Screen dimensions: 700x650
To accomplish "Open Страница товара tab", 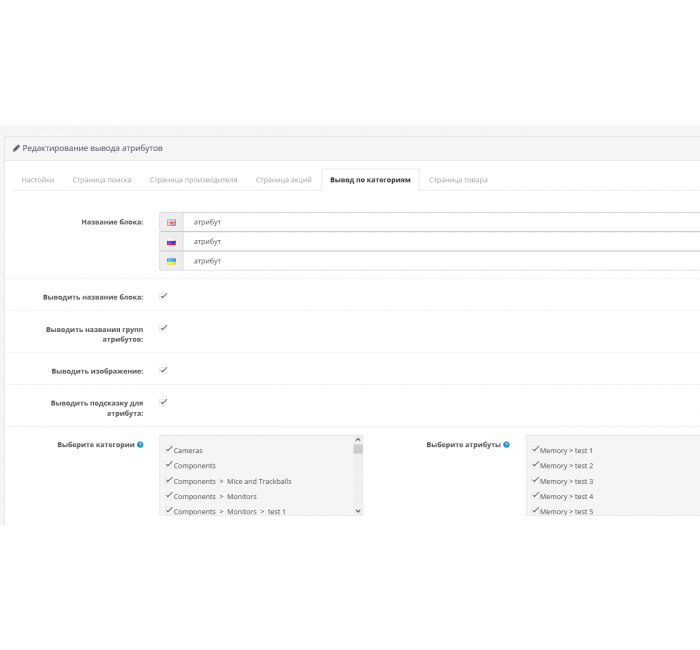I will 458,180.
